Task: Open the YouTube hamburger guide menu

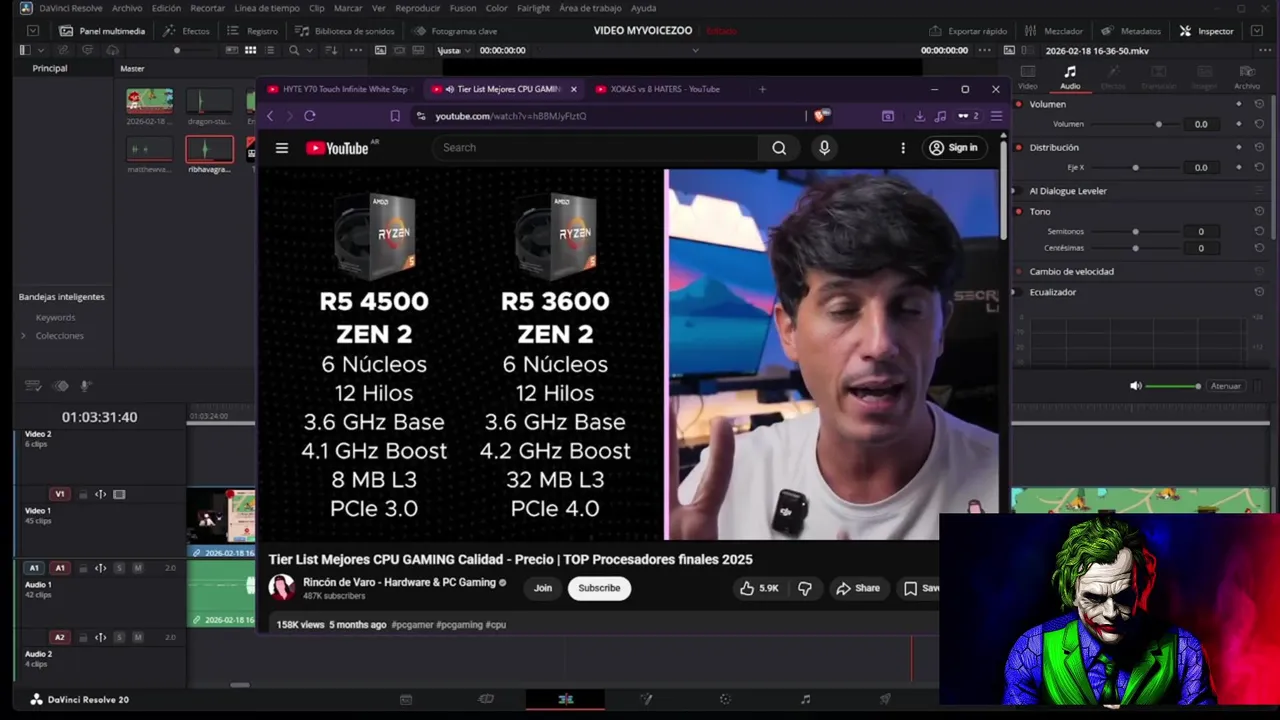Action: 282,148
